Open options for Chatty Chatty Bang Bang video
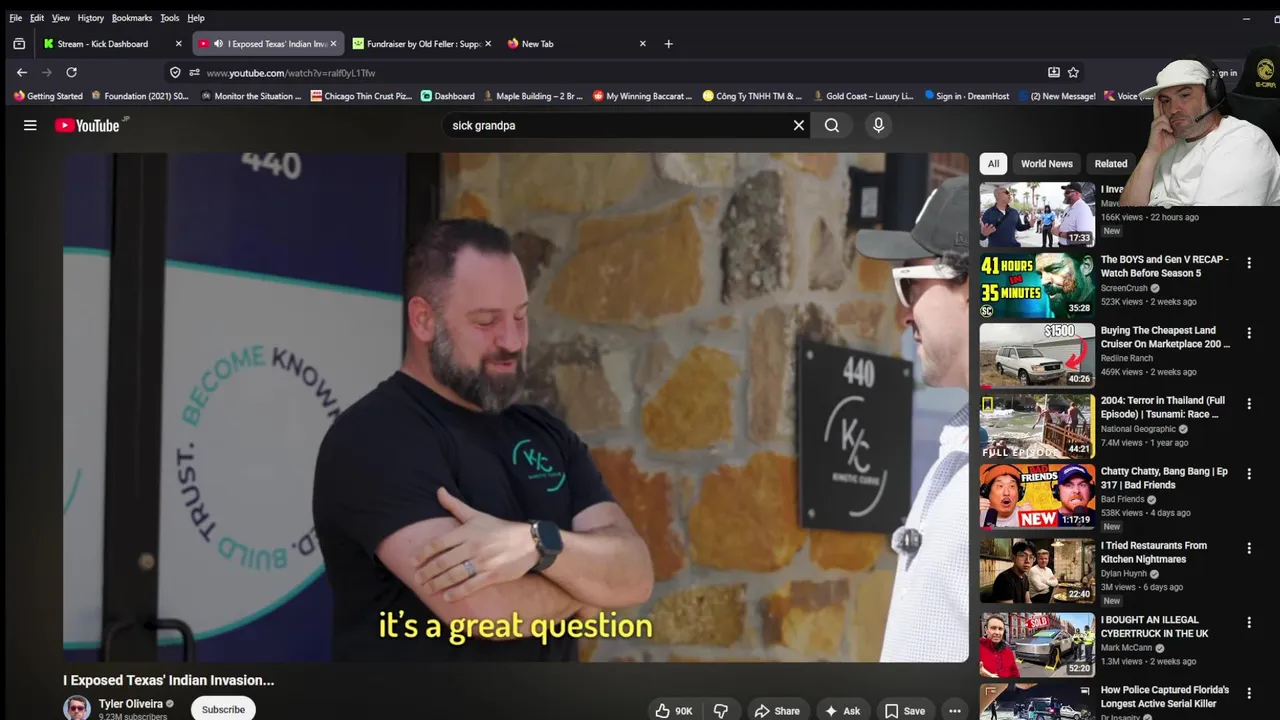The width and height of the screenshot is (1280, 720). pyautogui.click(x=1249, y=475)
